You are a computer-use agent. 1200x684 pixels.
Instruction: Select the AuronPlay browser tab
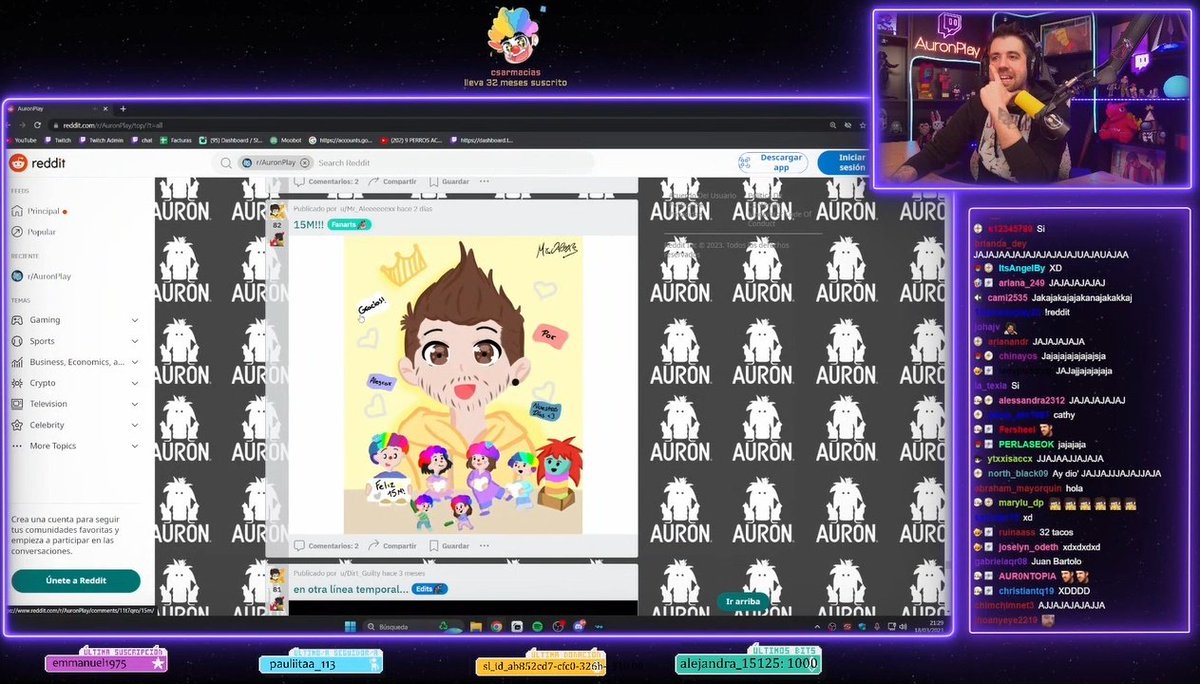(x=60, y=107)
